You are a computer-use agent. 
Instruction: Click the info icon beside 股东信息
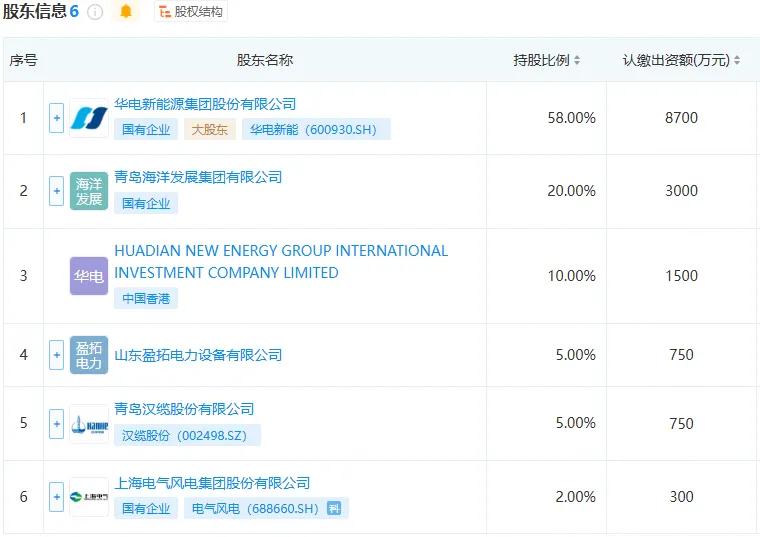point(95,12)
